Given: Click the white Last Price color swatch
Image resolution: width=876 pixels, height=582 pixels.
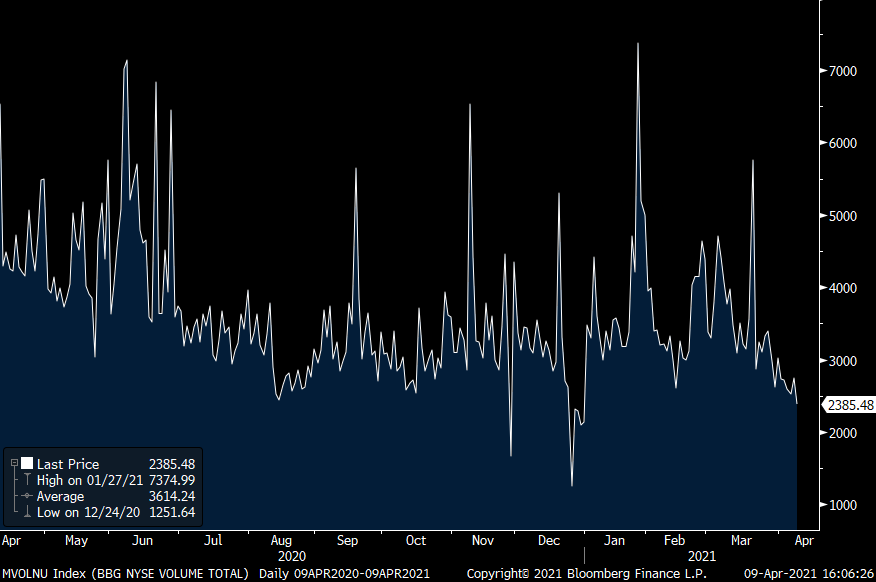Looking at the screenshot, I should [27, 463].
